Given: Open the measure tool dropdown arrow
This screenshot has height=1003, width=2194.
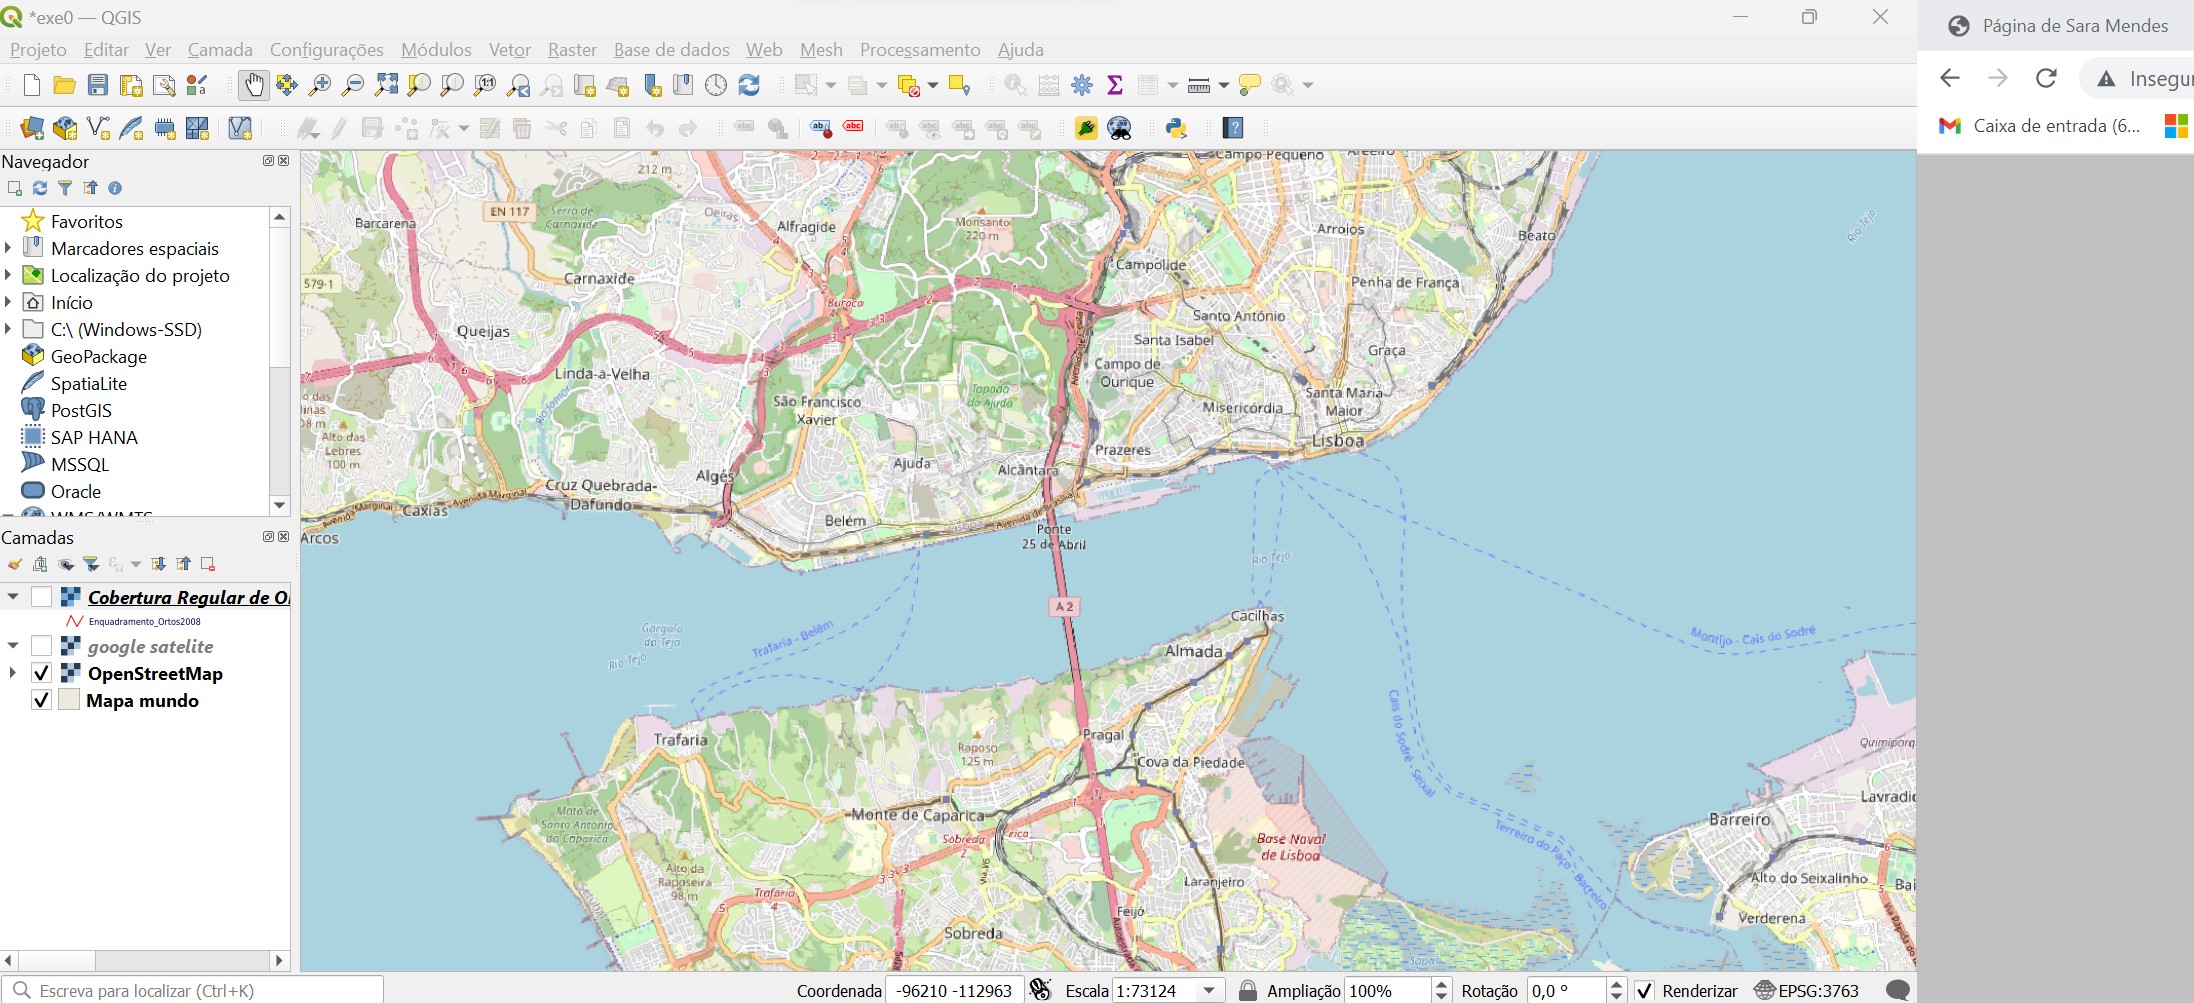Looking at the screenshot, I should (1223, 86).
